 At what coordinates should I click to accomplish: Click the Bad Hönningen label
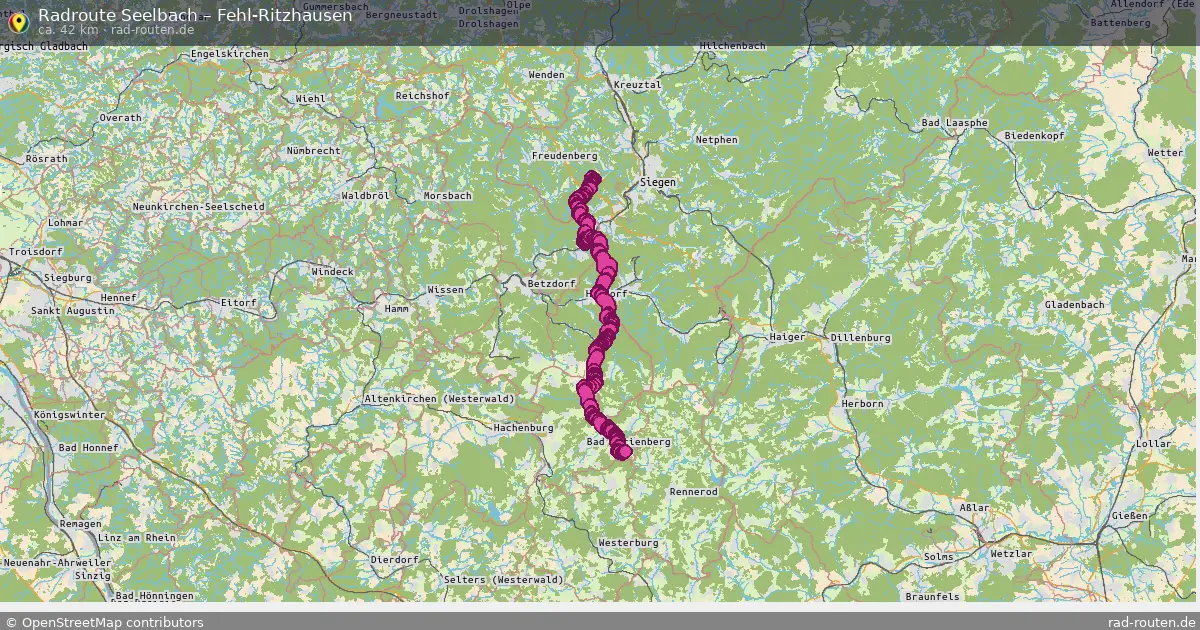[x=154, y=596]
